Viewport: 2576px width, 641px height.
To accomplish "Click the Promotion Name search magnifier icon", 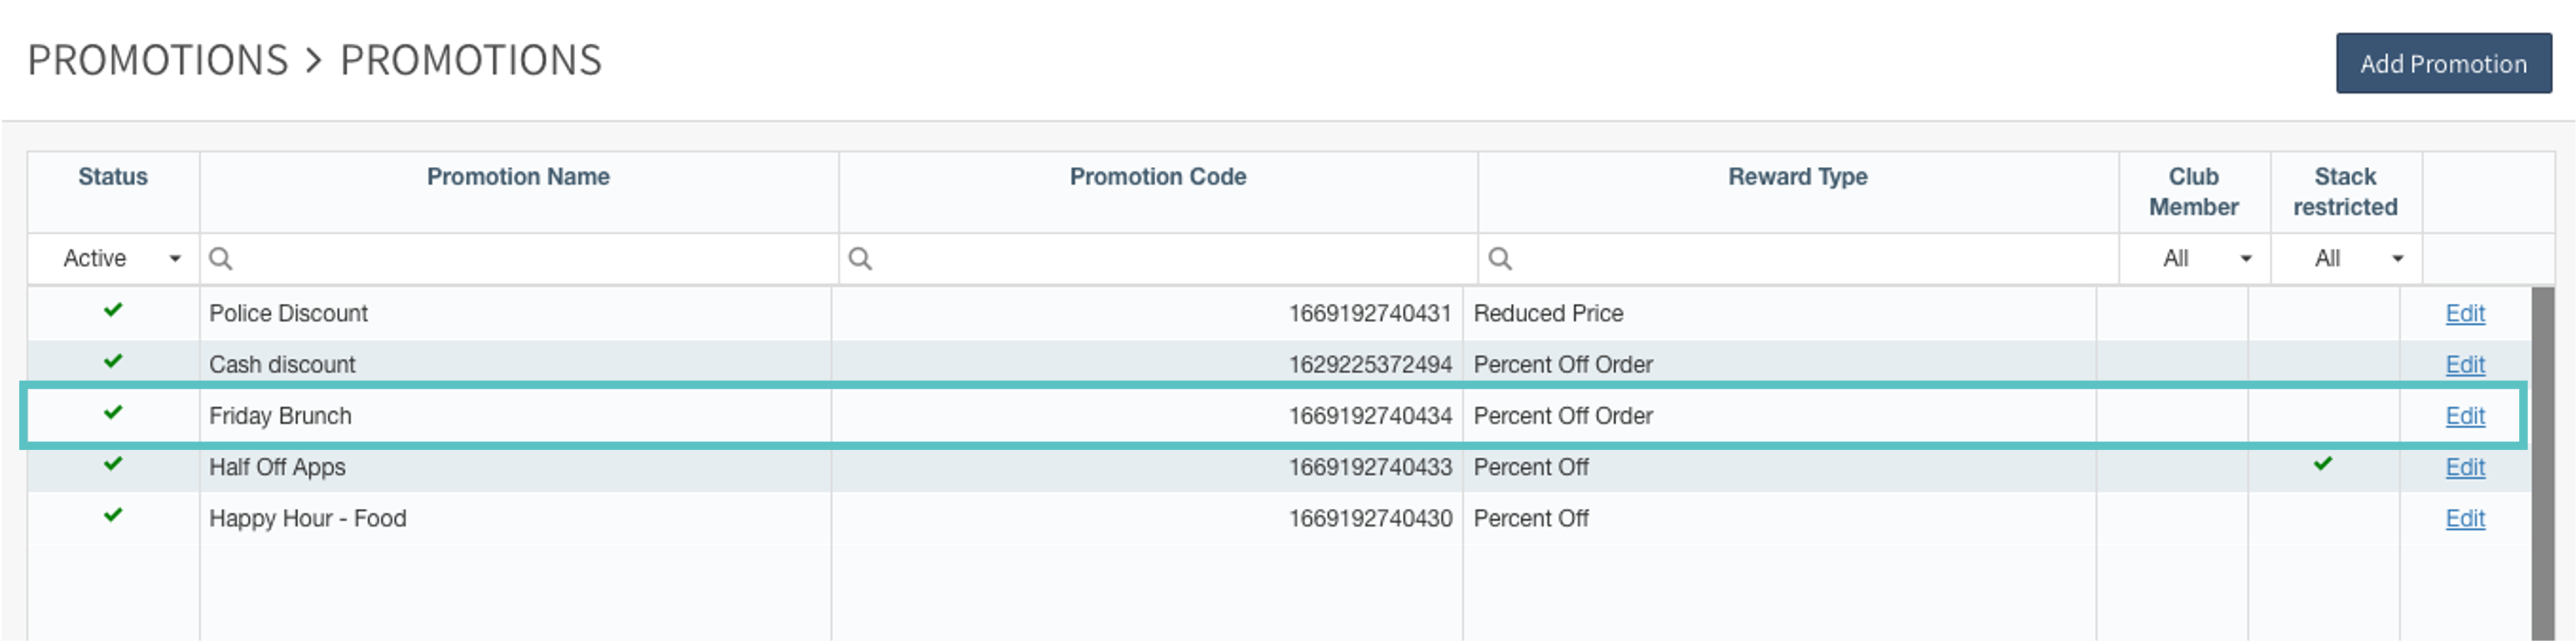I will pos(220,259).
